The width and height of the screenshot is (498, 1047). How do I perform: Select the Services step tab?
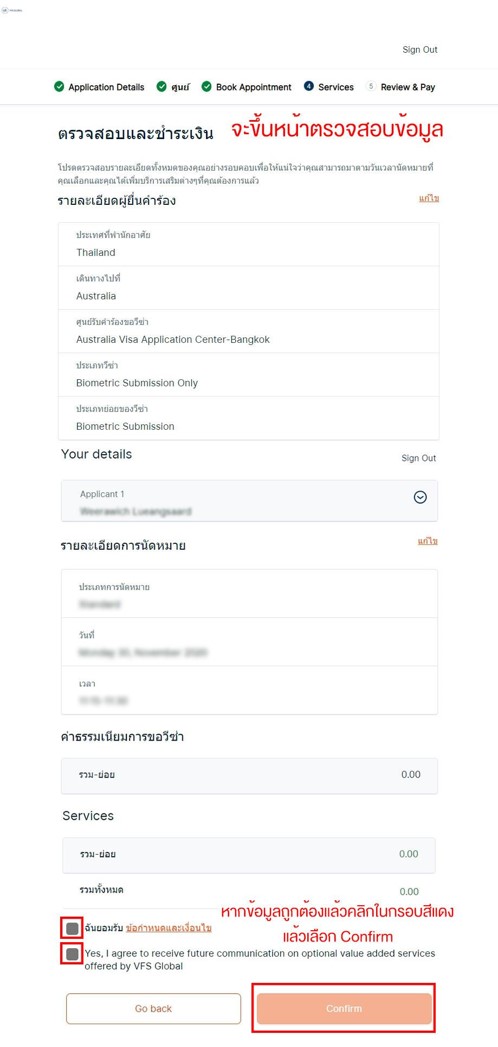(x=329, y=87)
